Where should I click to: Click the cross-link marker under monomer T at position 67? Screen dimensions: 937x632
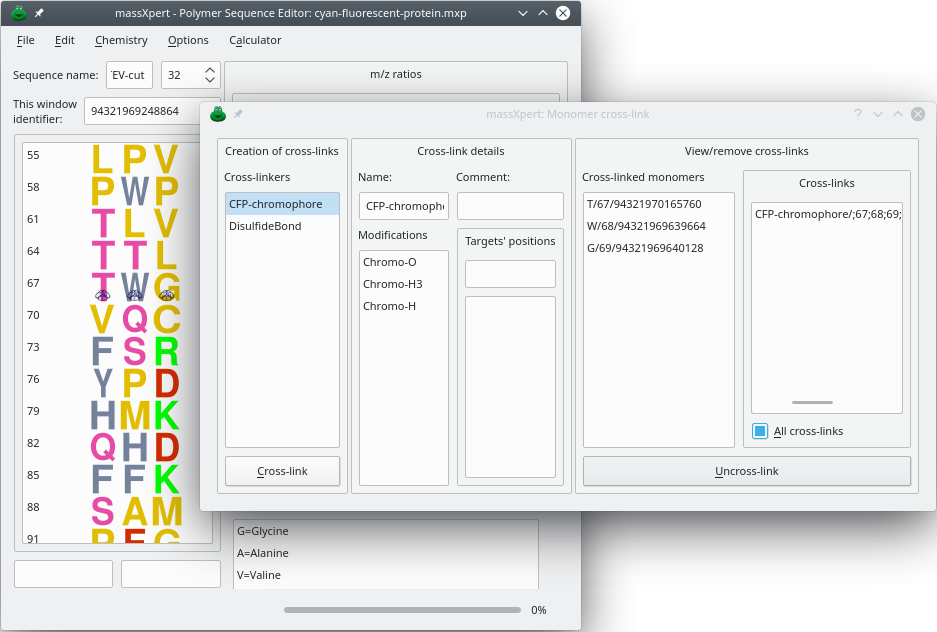coord(102,295)
